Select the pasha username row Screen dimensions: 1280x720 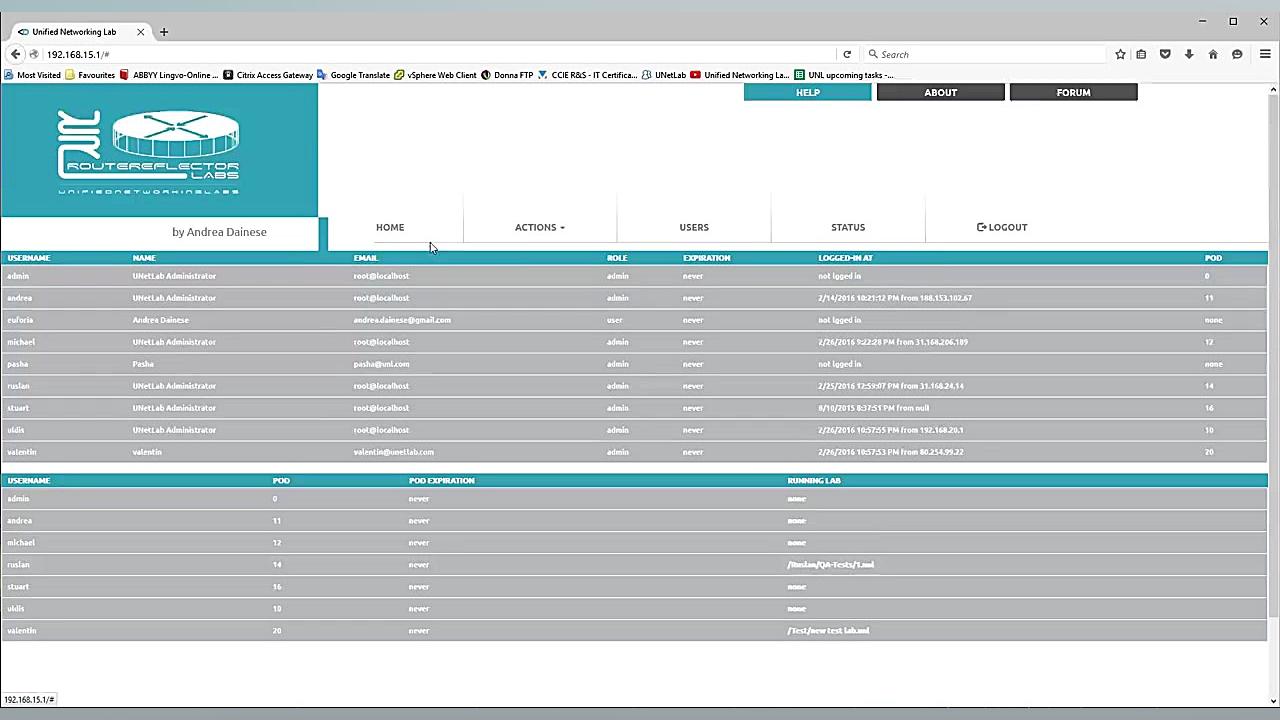point(634,364)
